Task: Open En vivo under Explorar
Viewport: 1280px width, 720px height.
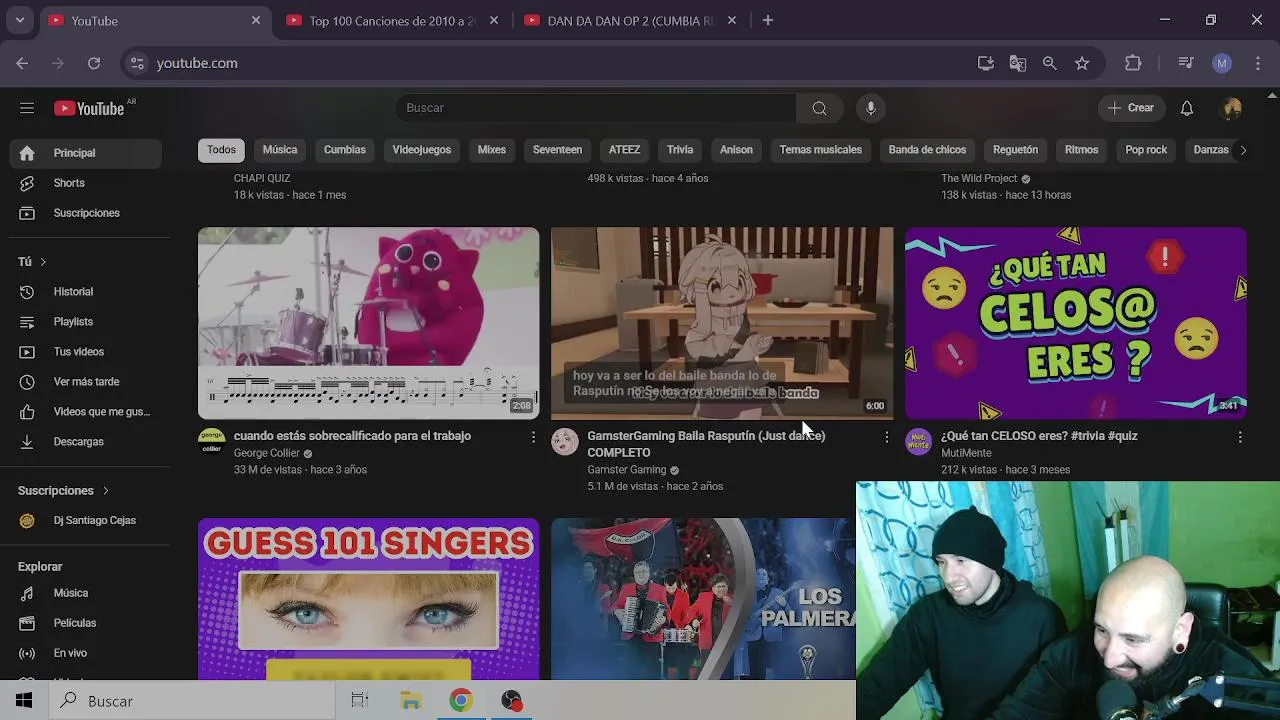Action: (85, 653)
